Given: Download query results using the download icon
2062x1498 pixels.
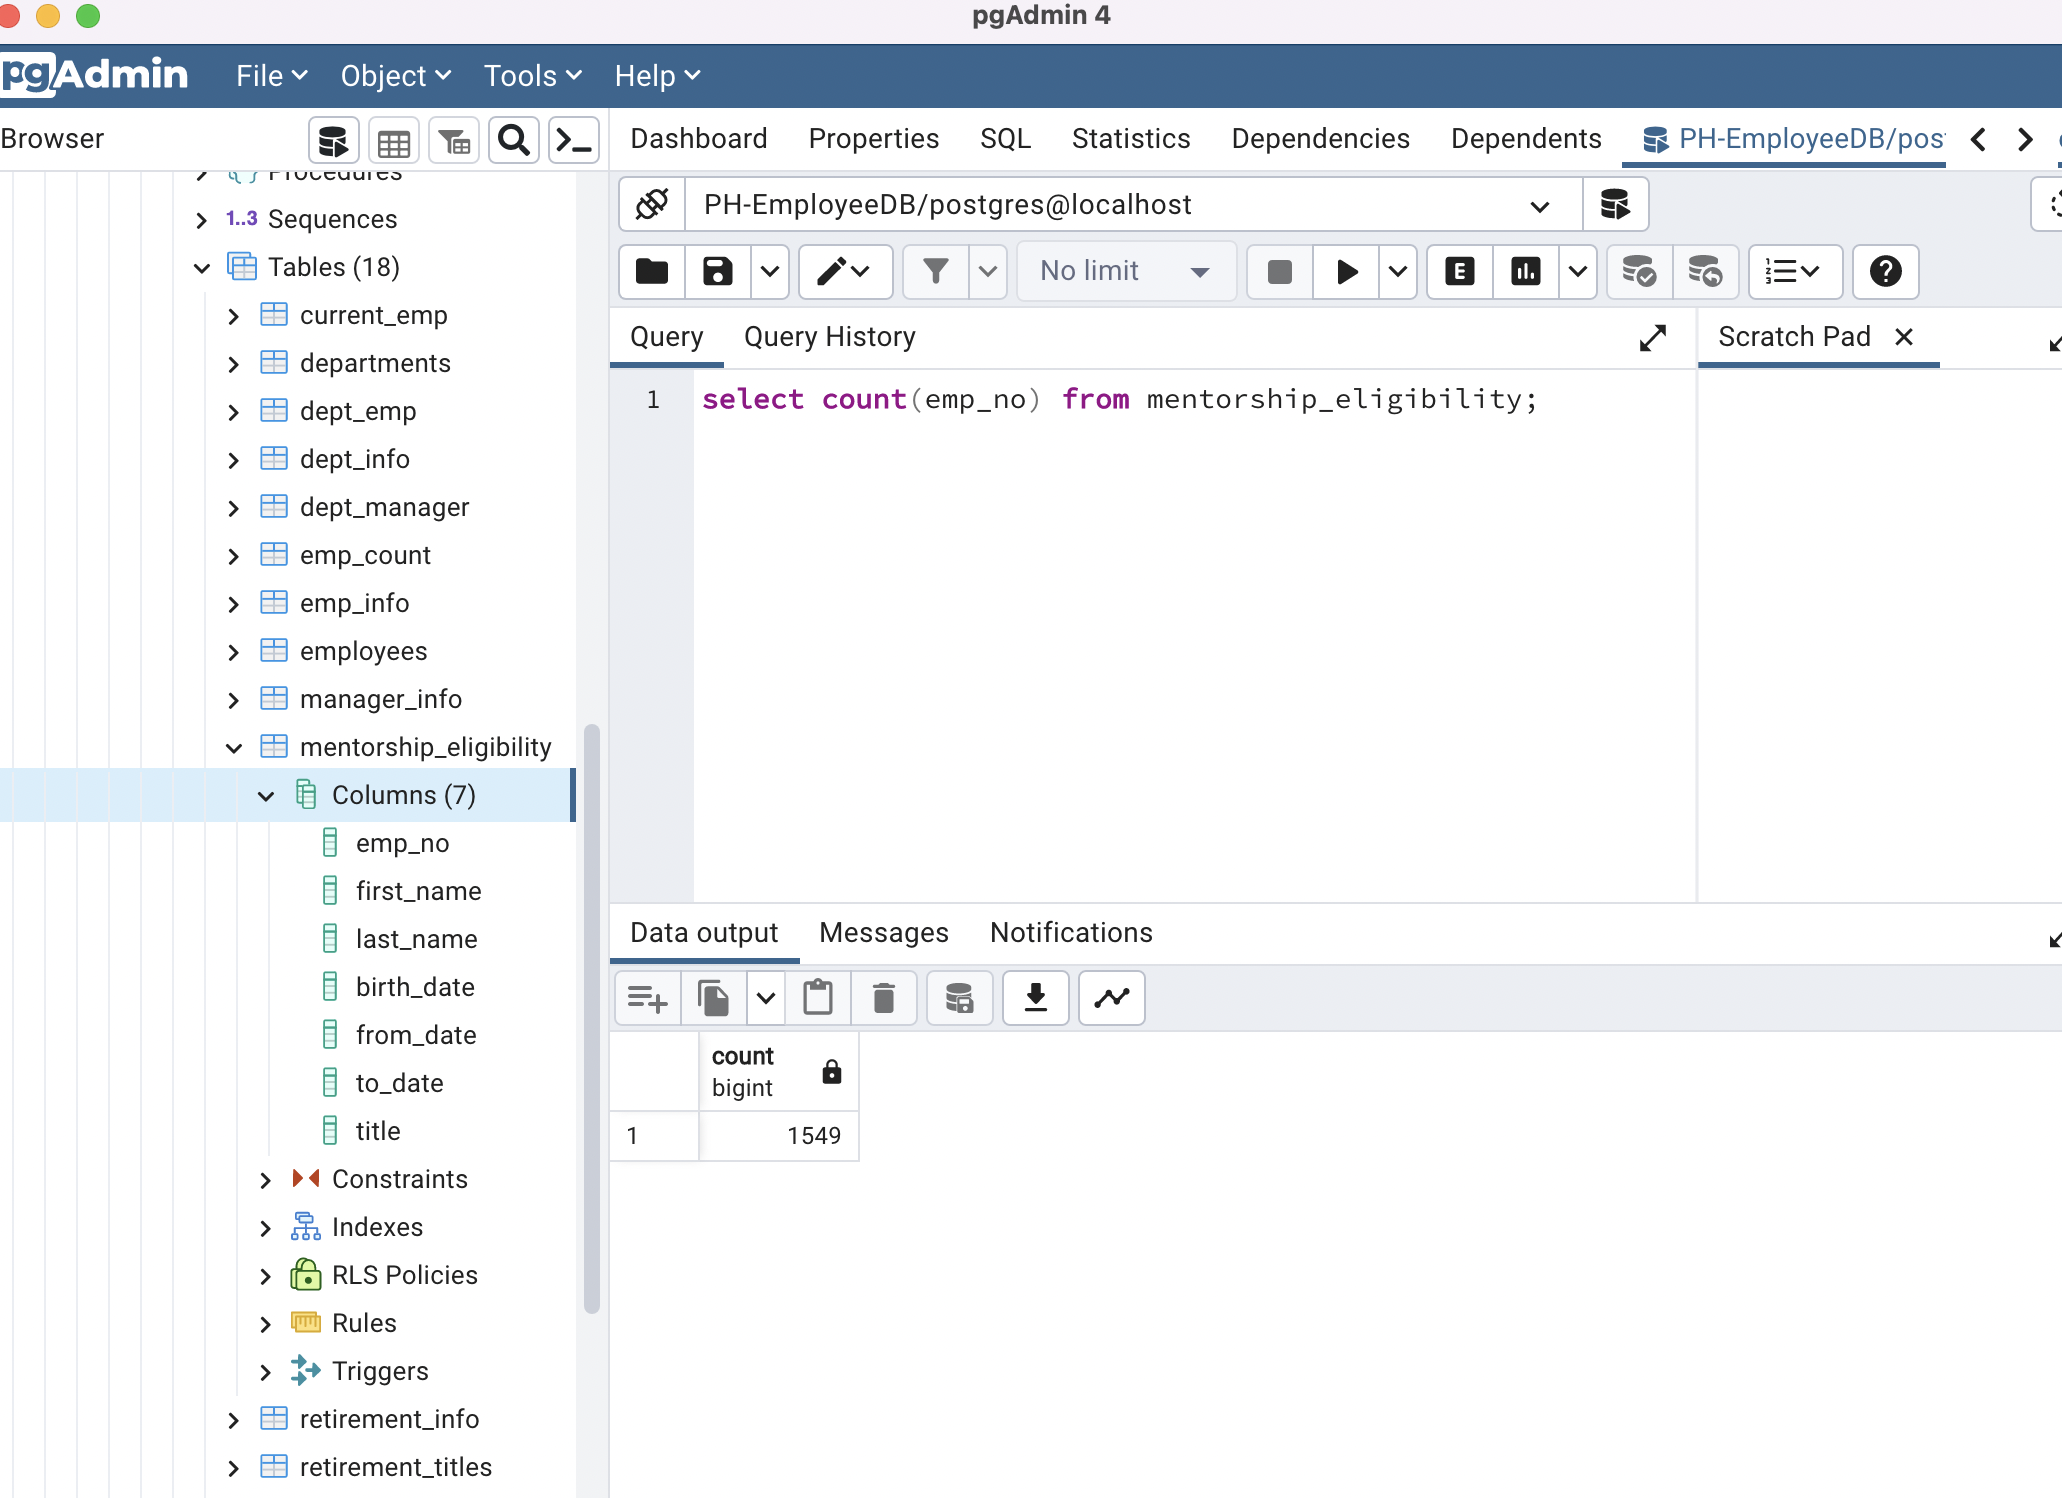Looking at the screenshot, I should [x=1035, y=997].
